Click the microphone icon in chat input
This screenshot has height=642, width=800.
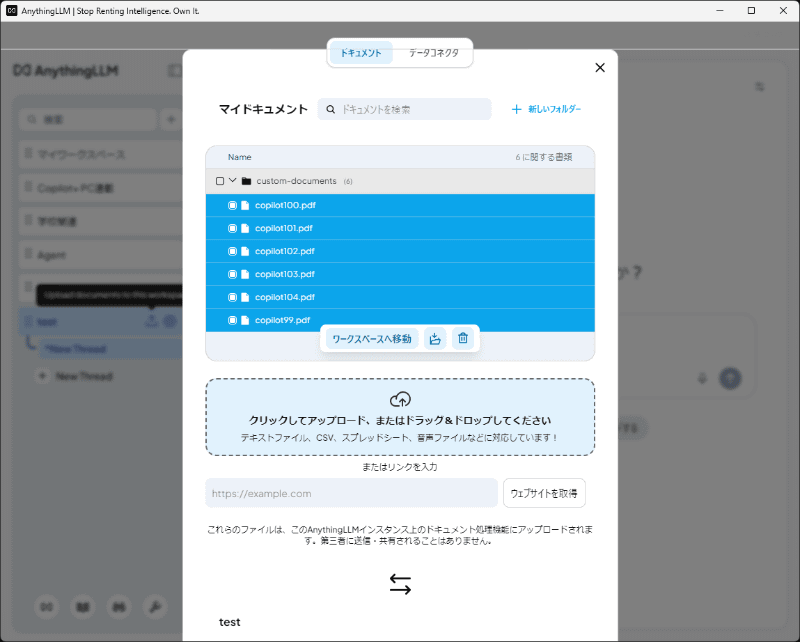click(x=703, y=378)
